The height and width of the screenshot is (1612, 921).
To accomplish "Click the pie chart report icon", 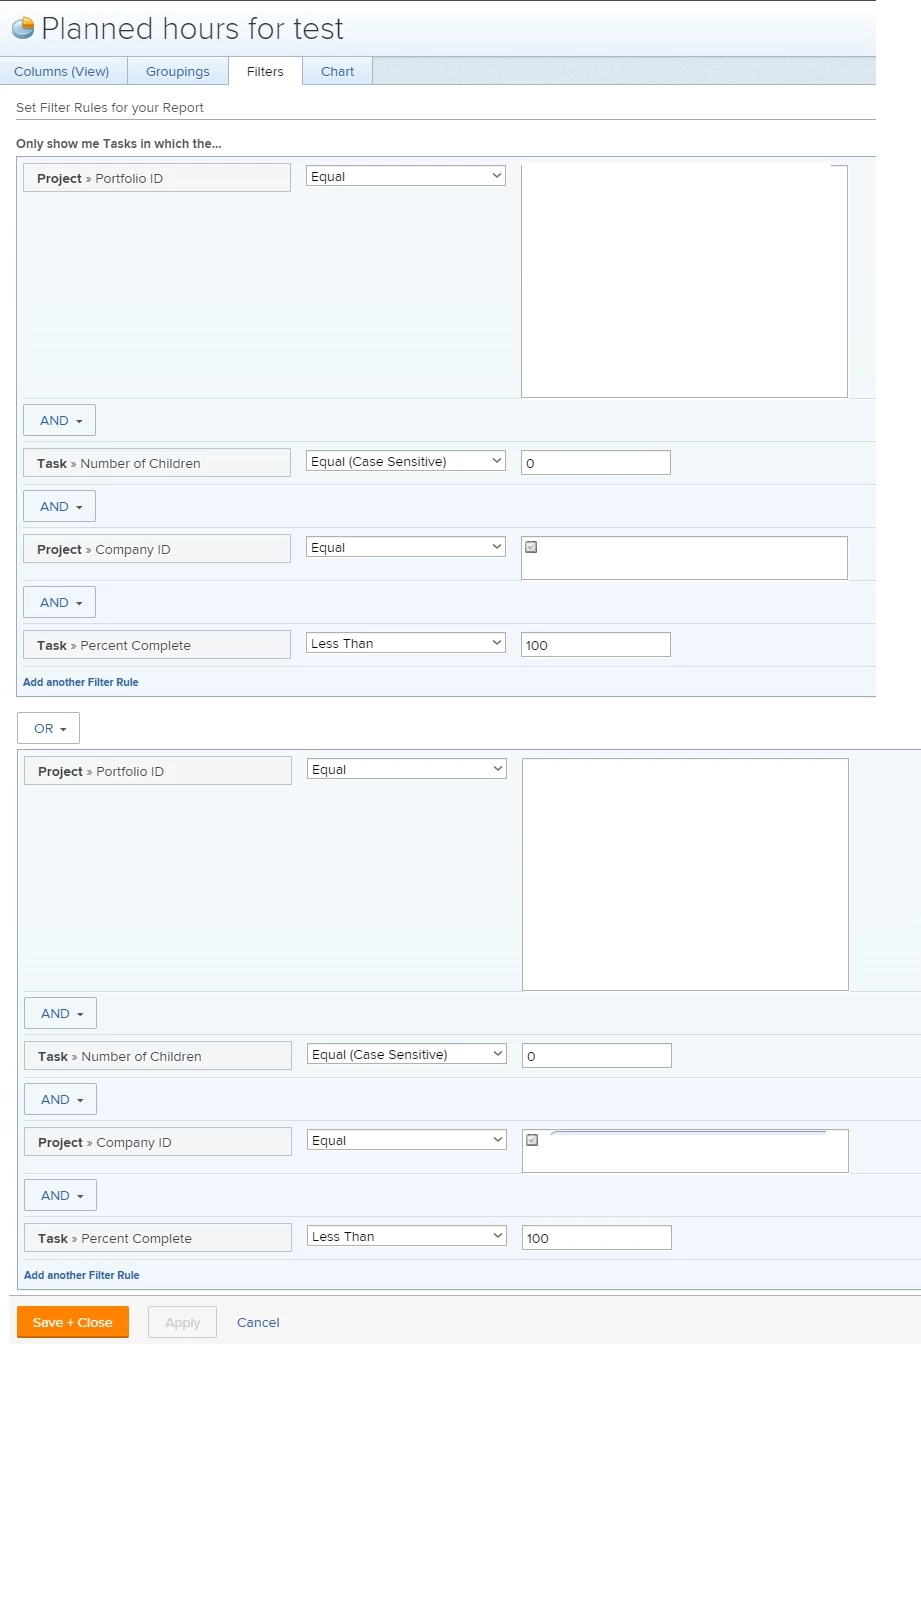I will click(x=22, y=28).
